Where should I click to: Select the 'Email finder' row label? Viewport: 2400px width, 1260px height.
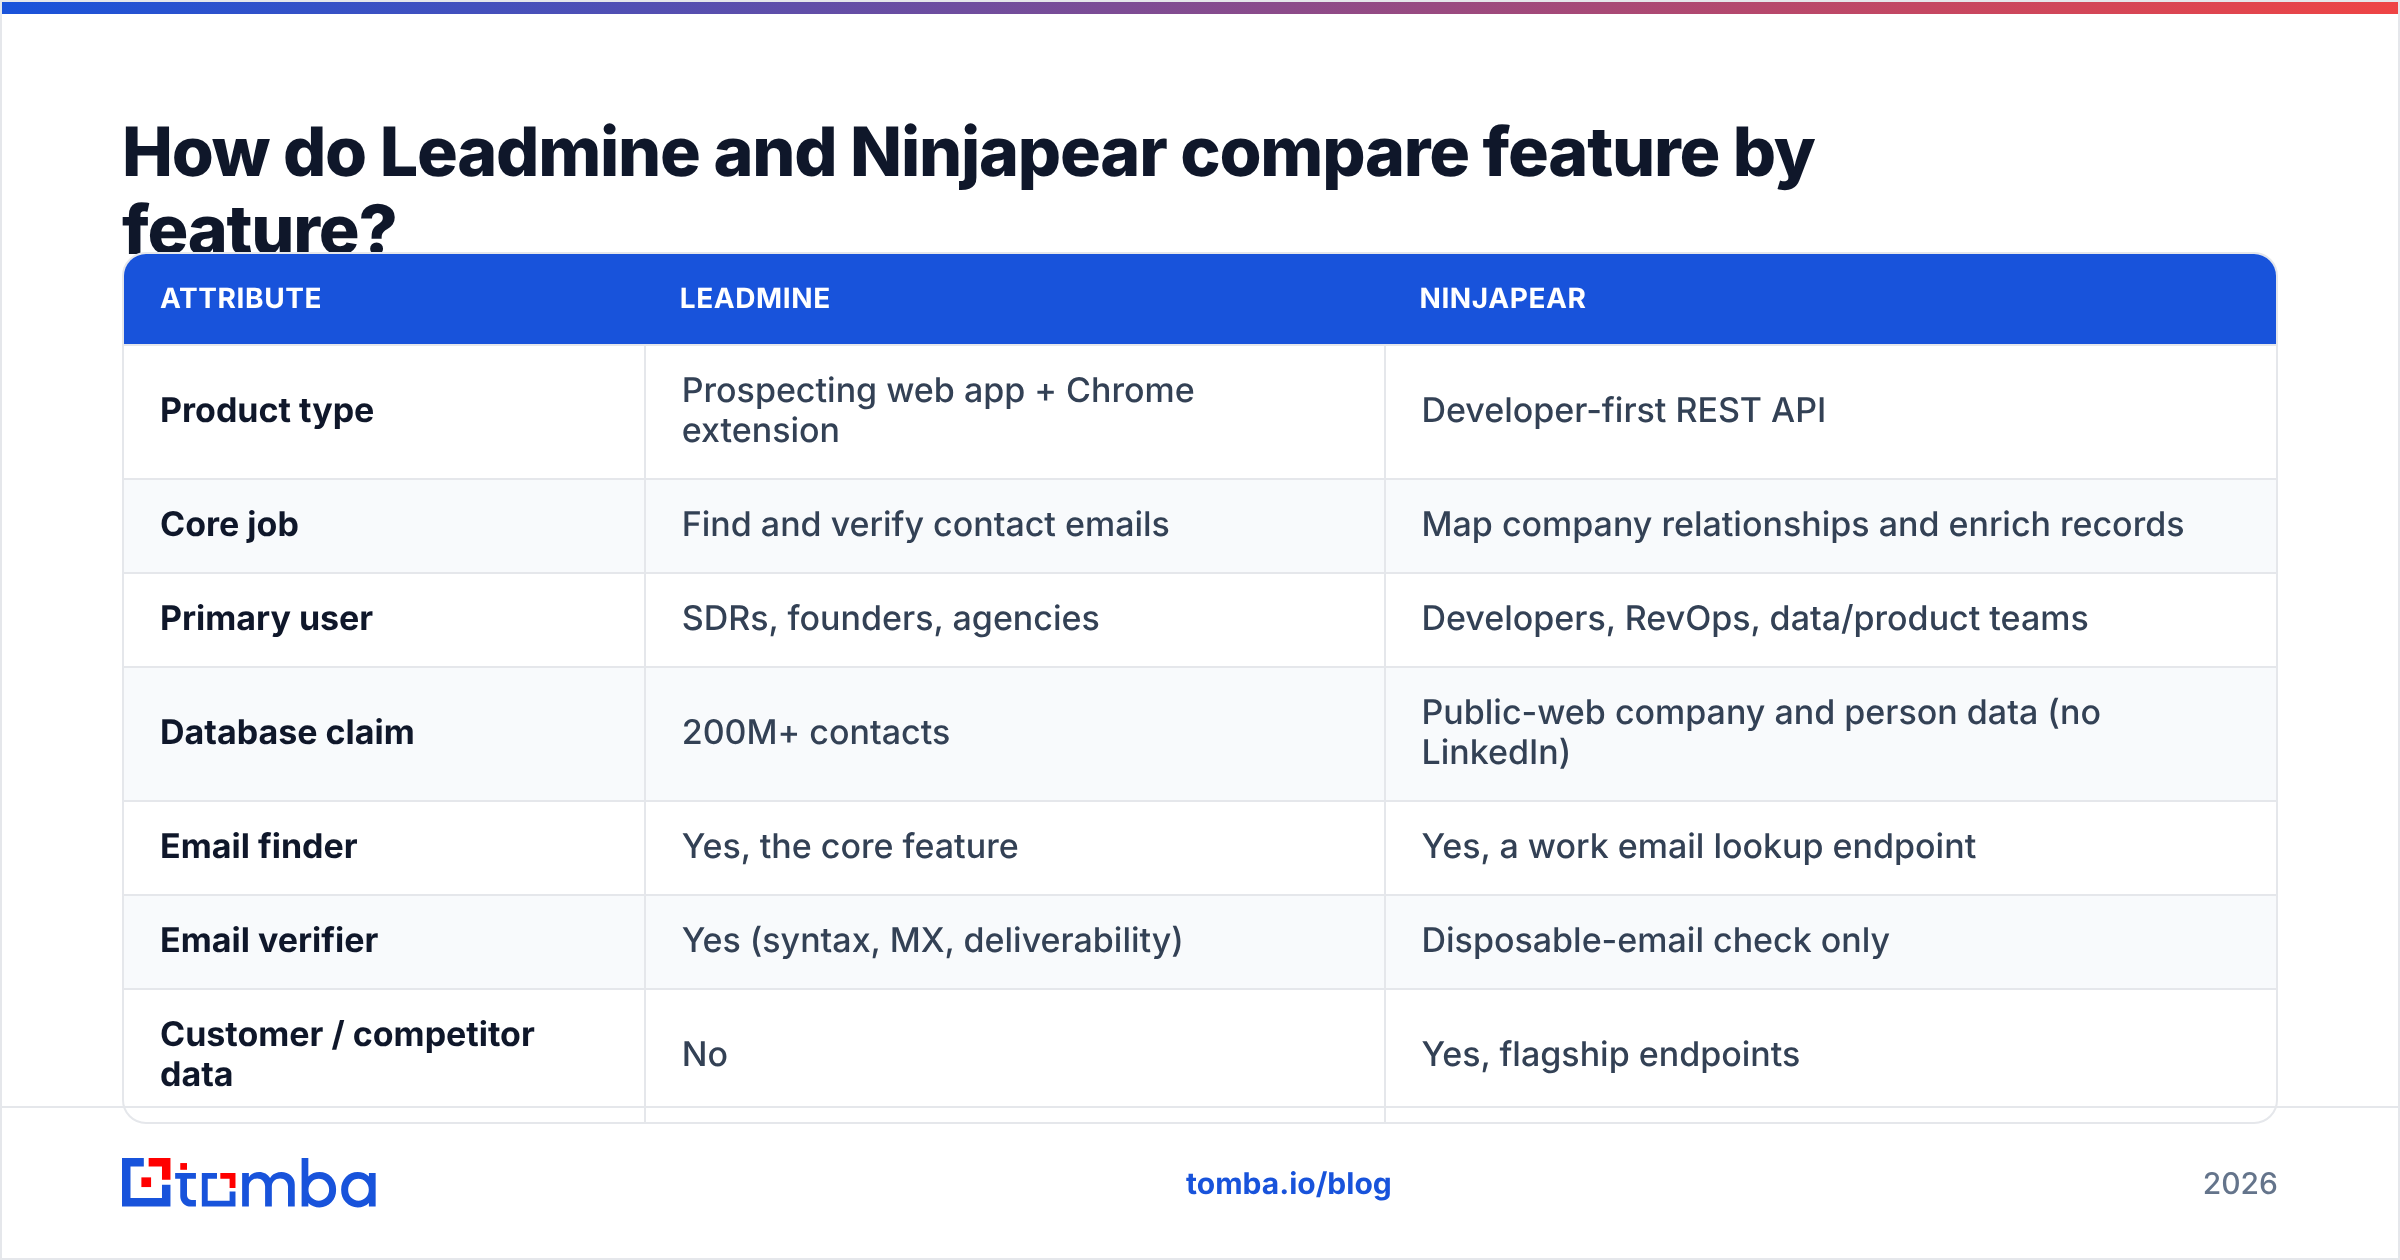[258, 846]
